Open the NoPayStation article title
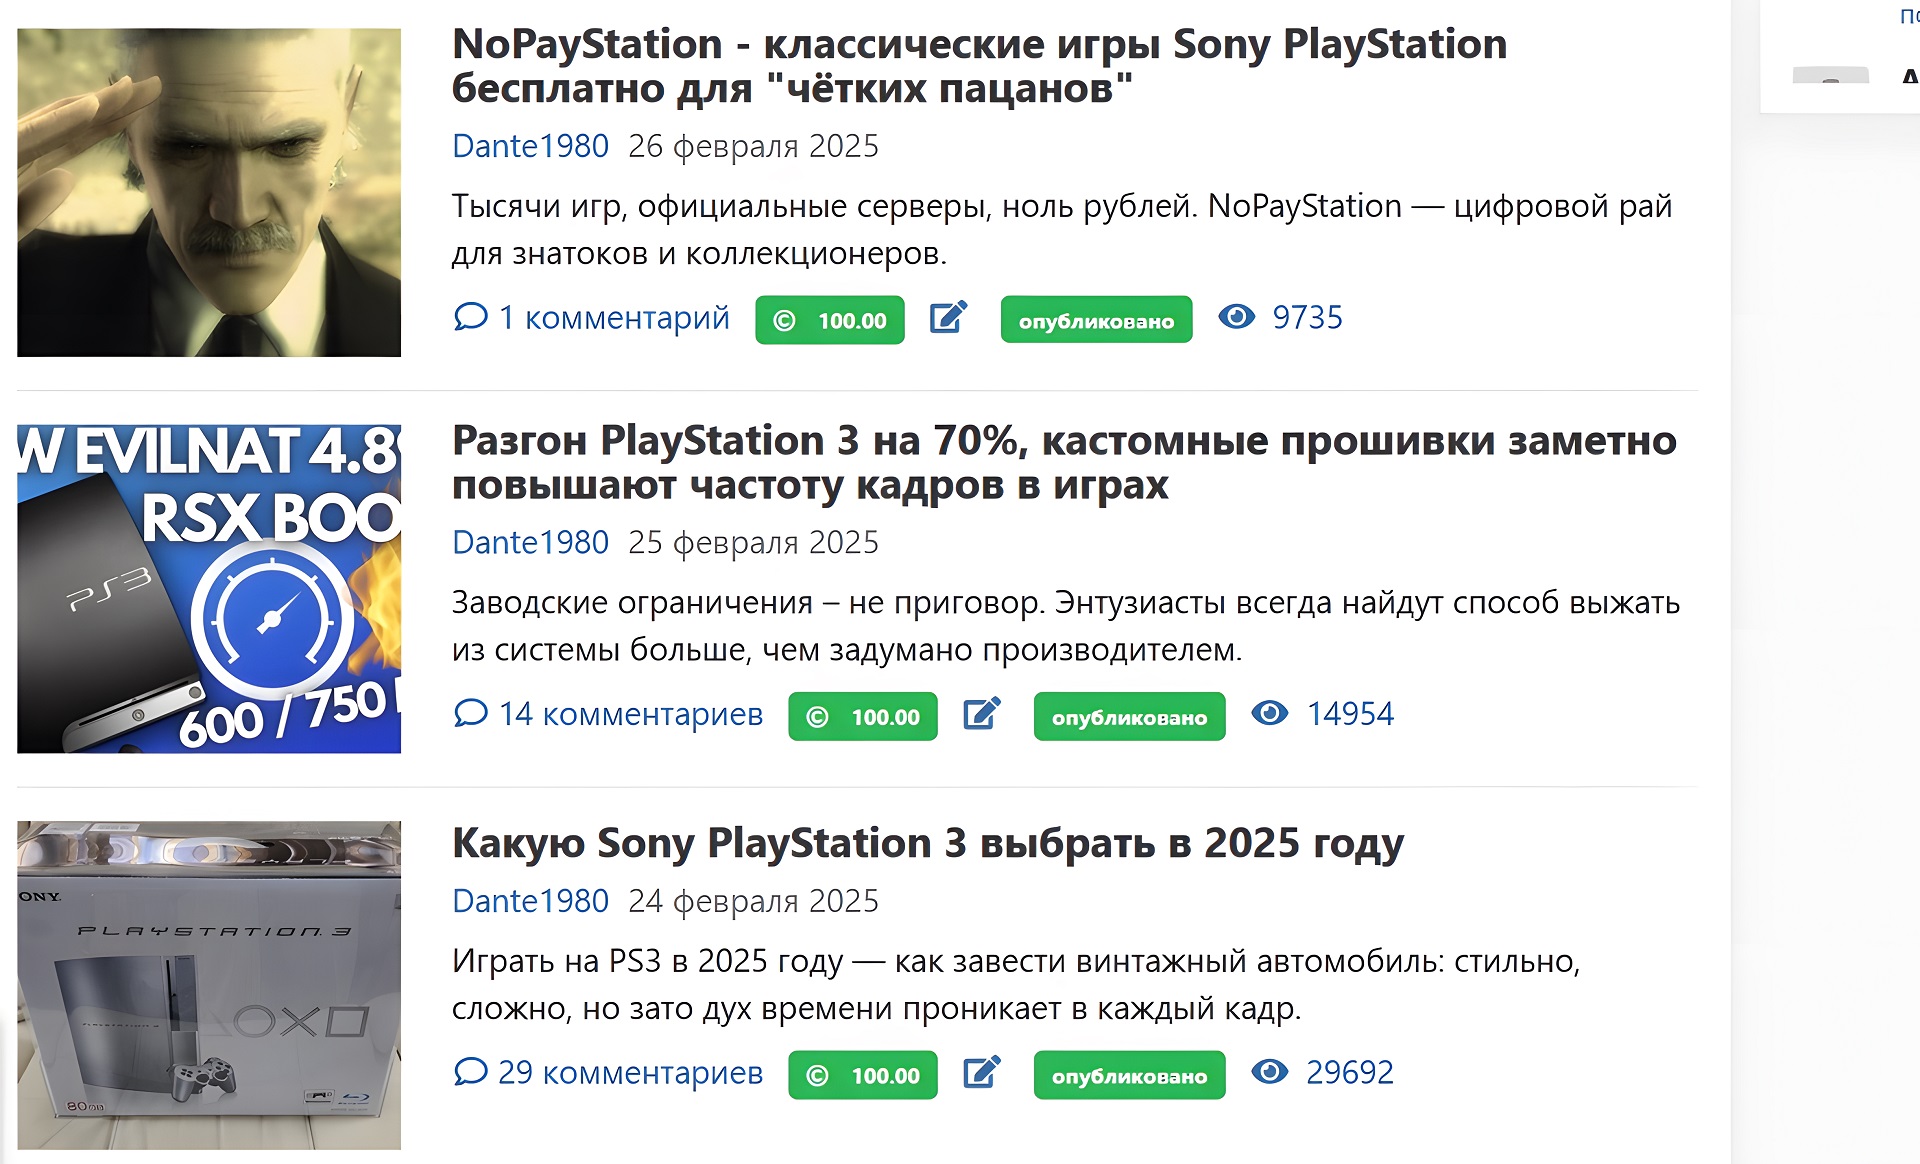Screen dimensions: 1920x1164 pyautogui.click(x=978, y=66)
